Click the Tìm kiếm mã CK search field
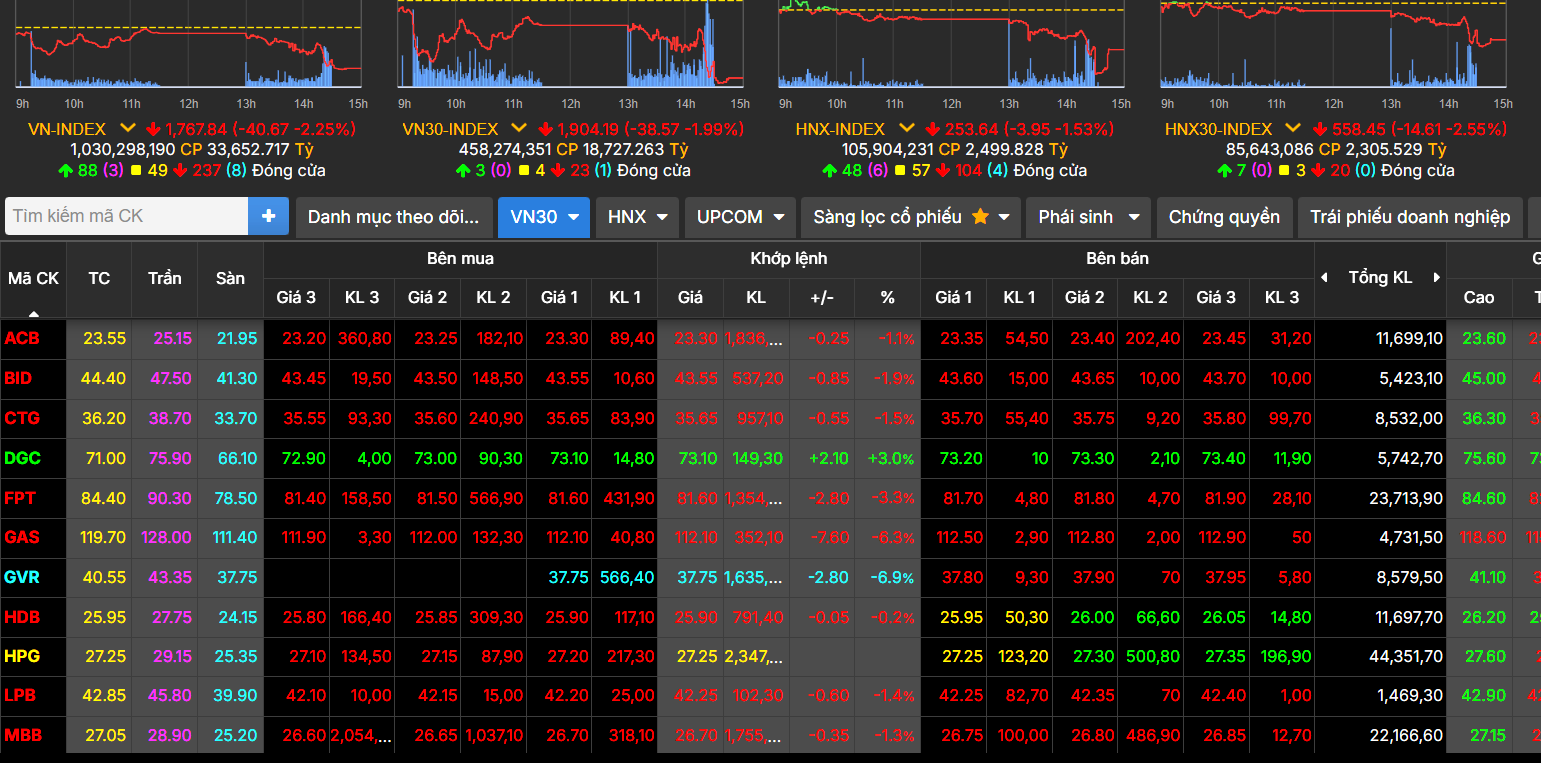This screenshot has width=1541, height=763. 126,216
